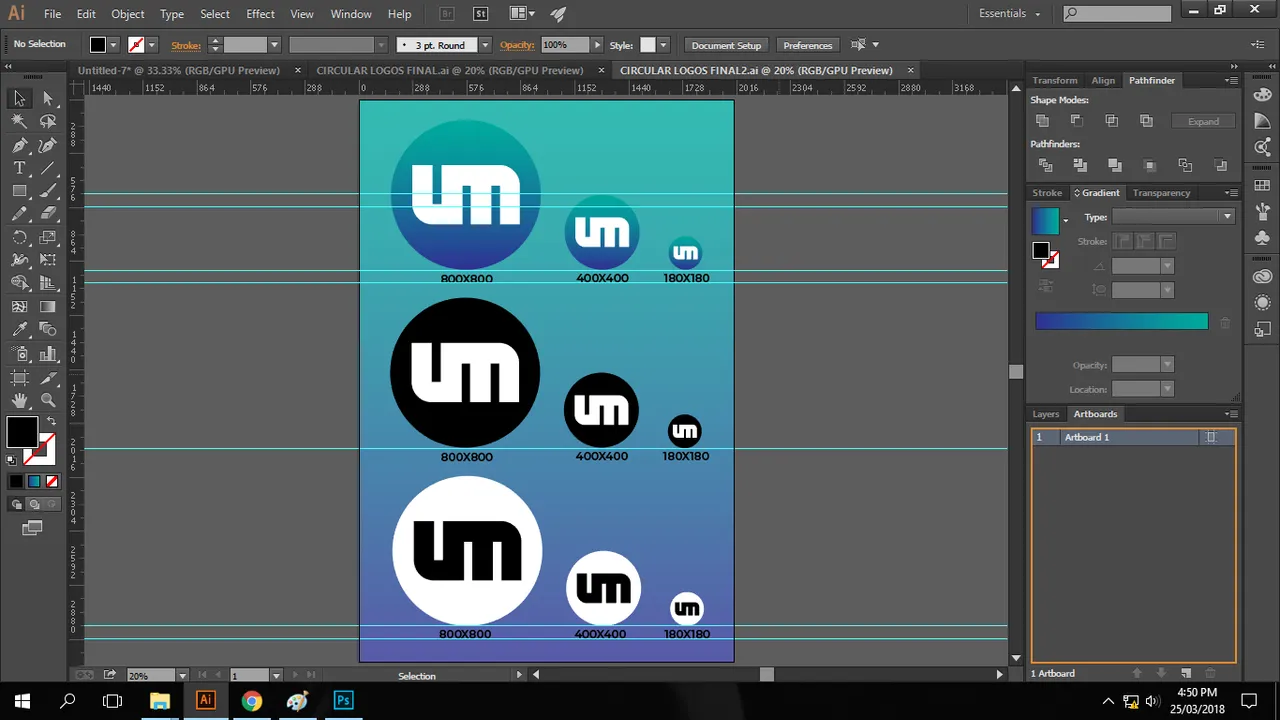Open the fill color dropdown in control bar

(x=114, y=45)
